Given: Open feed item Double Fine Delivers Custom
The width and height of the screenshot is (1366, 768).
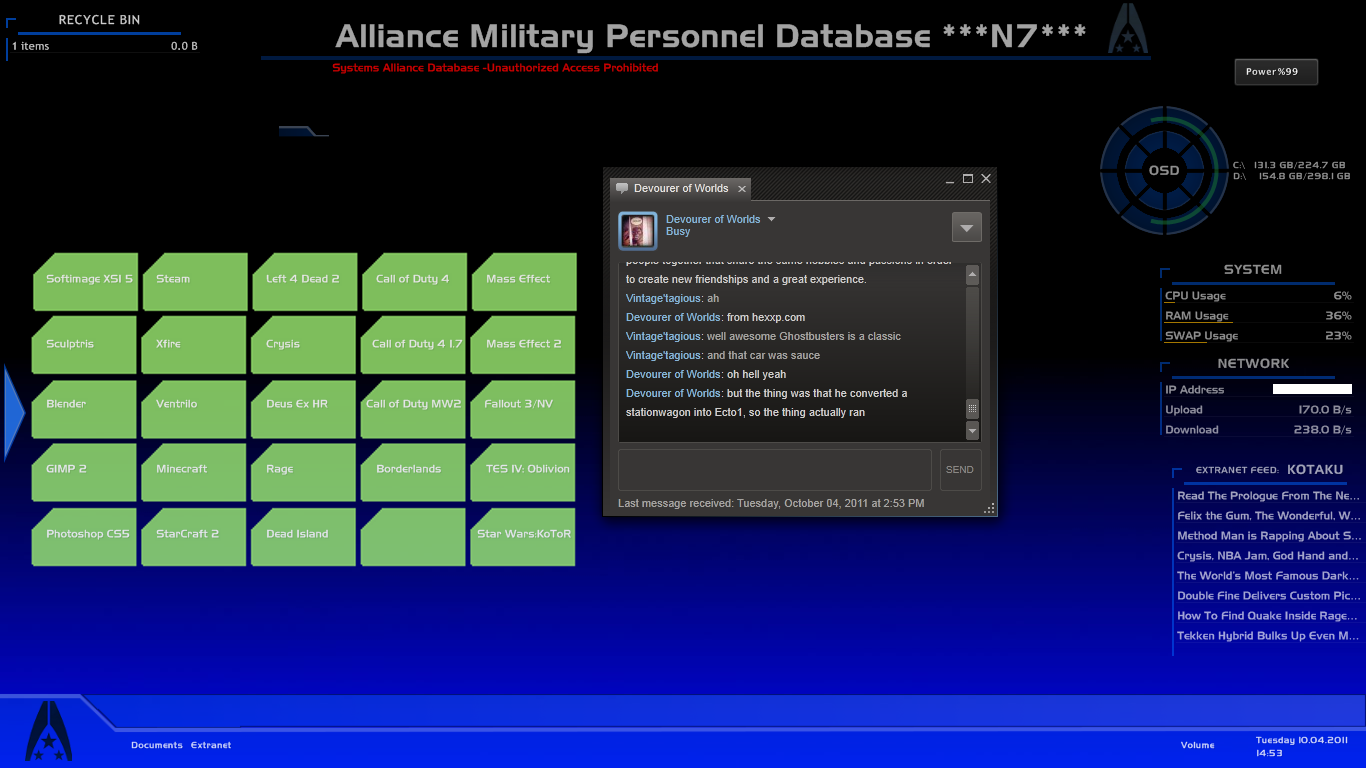Looking at the screenshot, I should 1268,596.
